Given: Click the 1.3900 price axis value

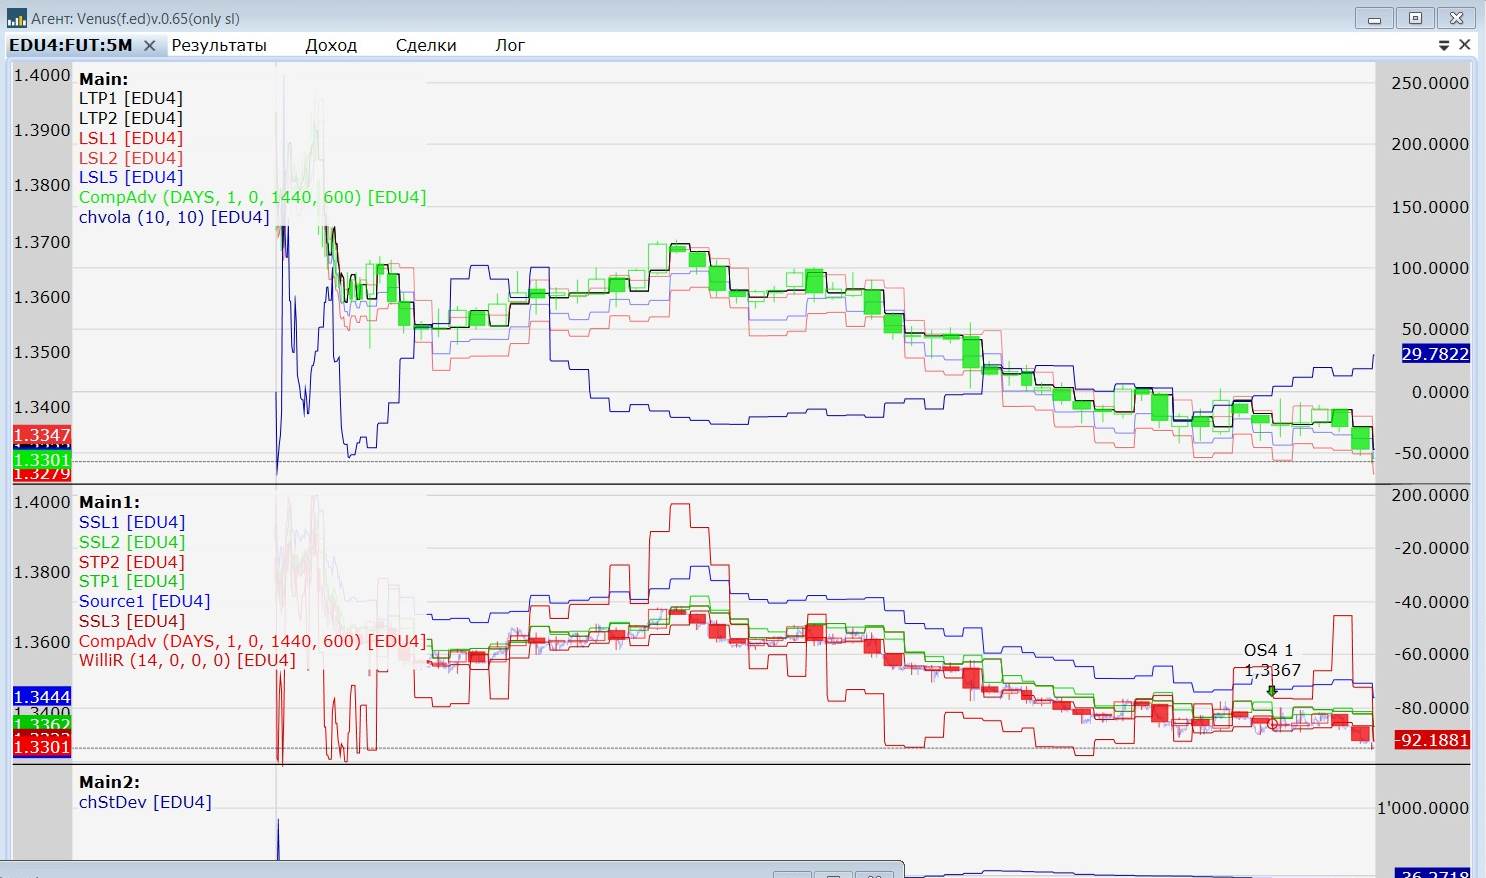Looking at the screenshot, I should [x=42, y=130].
